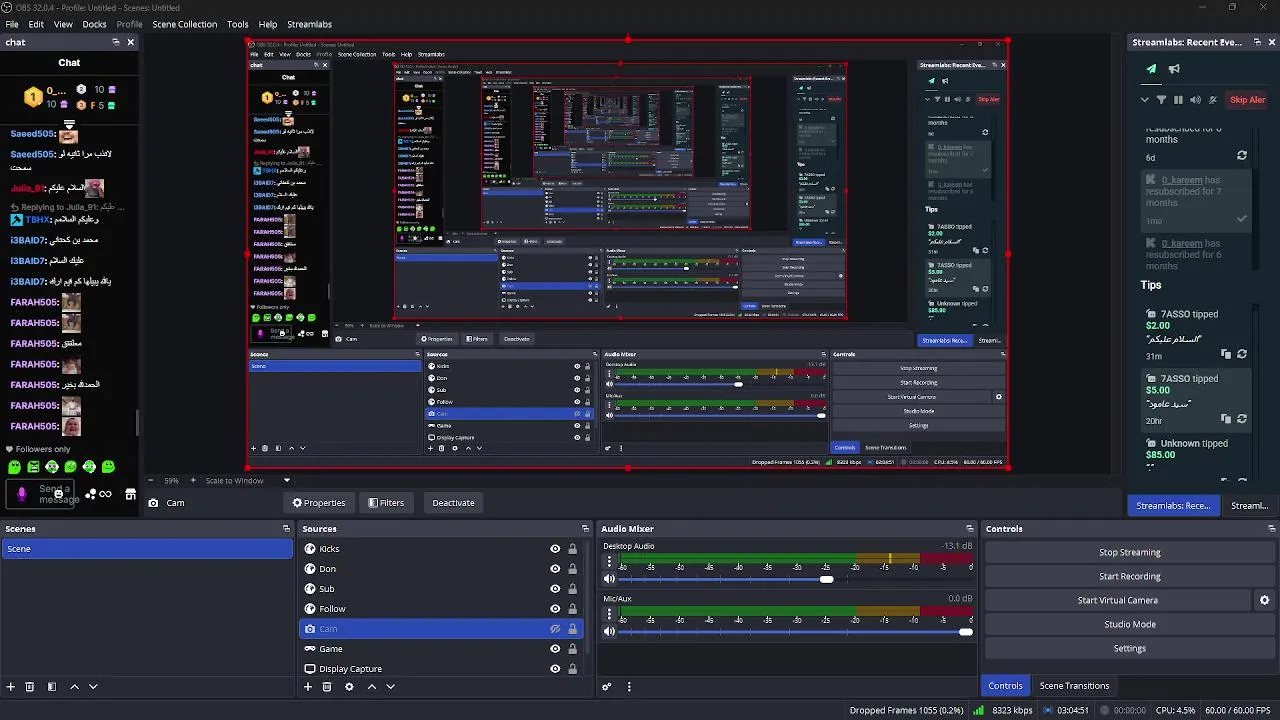Open Streamlabs event filter funnel icon
The height and width of the screenshot is (720, 1280).
pos(1161,100)
